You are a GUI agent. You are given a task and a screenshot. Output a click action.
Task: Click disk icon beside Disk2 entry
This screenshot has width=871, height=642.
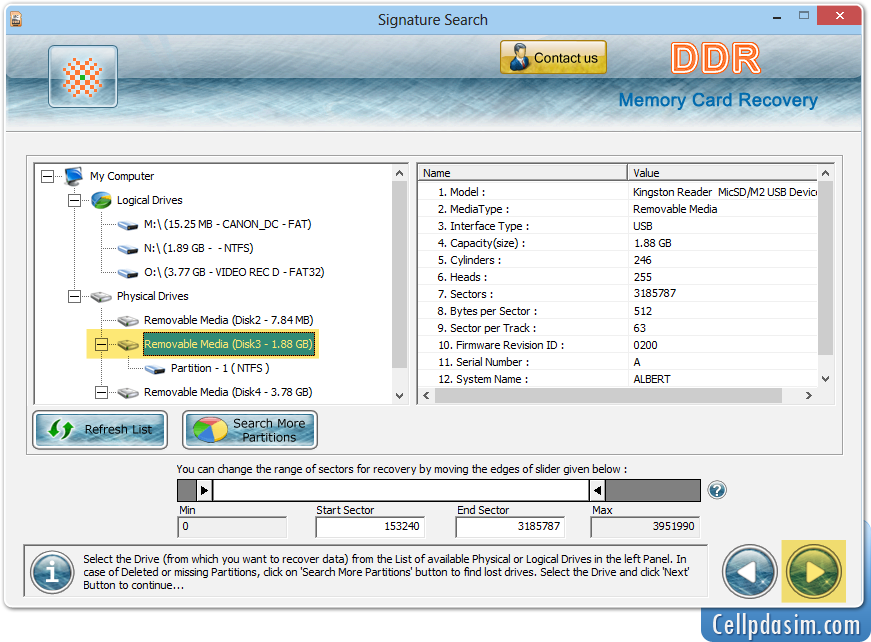128,320
